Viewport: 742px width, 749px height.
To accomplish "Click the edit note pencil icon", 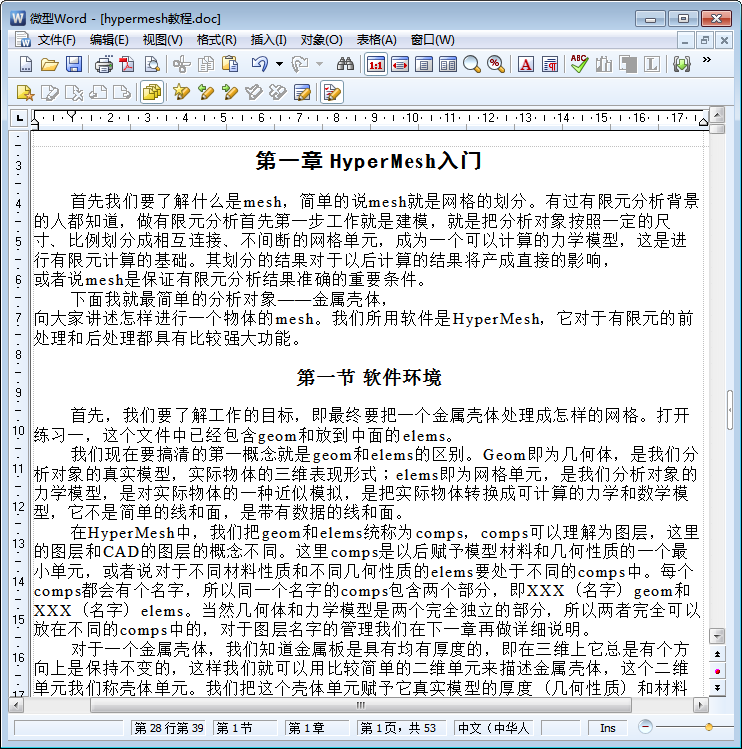I will pos(50,92).
